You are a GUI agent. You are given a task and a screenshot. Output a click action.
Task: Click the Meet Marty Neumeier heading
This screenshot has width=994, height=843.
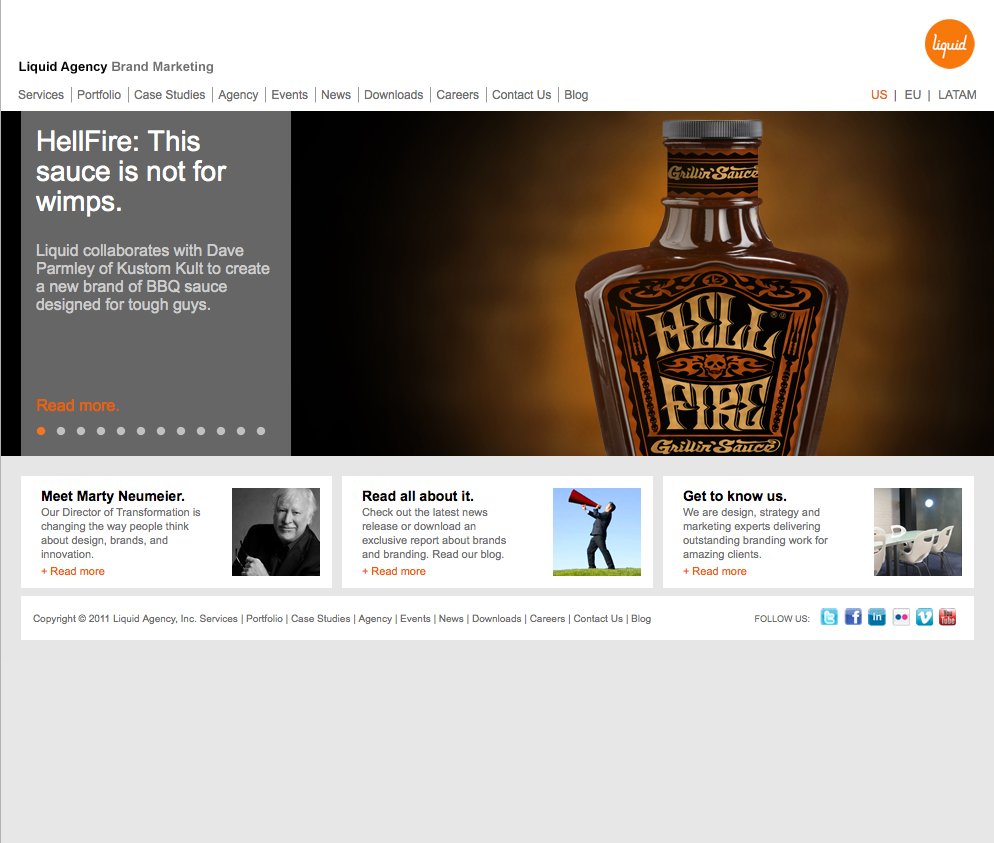[x=113, y=496]
